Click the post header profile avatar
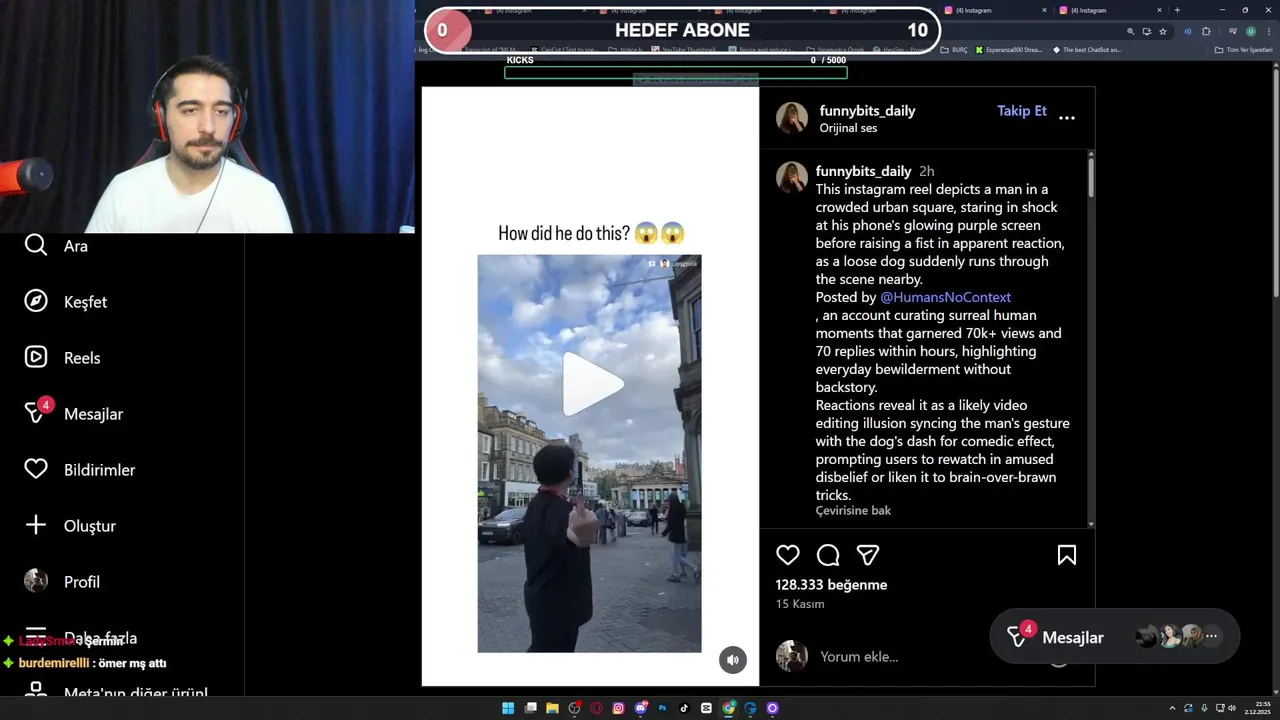Image resolution: width=1280 pixels, height=720 pixels. tap(792, 118)
